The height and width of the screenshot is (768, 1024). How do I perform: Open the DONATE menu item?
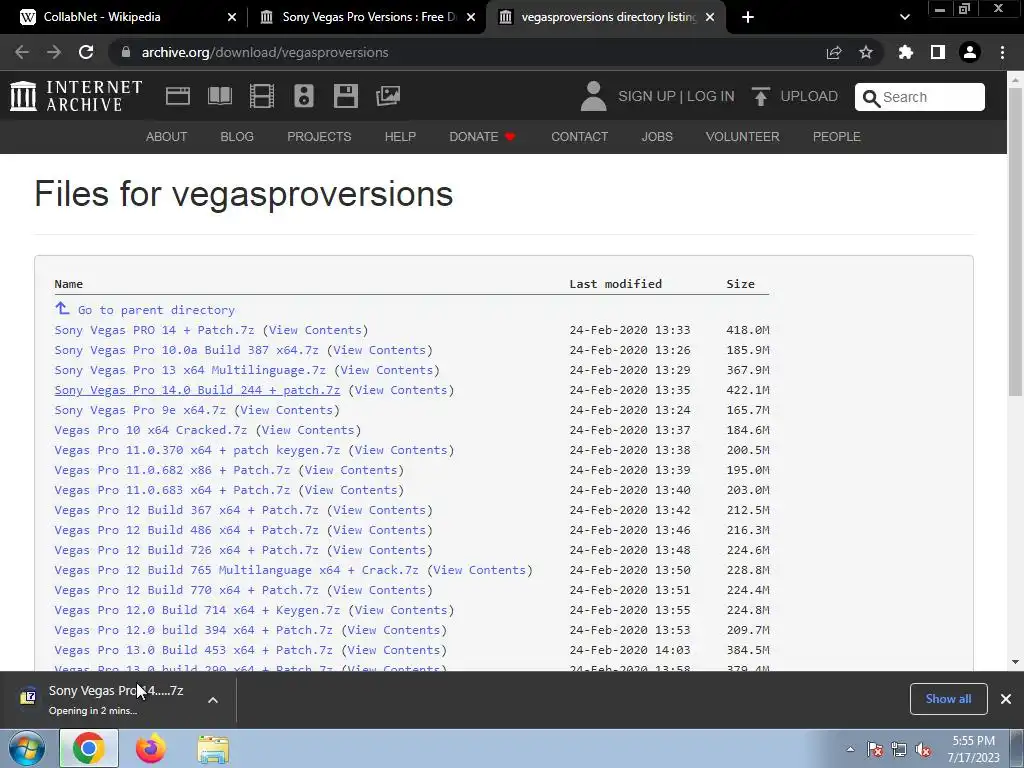(482, 136)
